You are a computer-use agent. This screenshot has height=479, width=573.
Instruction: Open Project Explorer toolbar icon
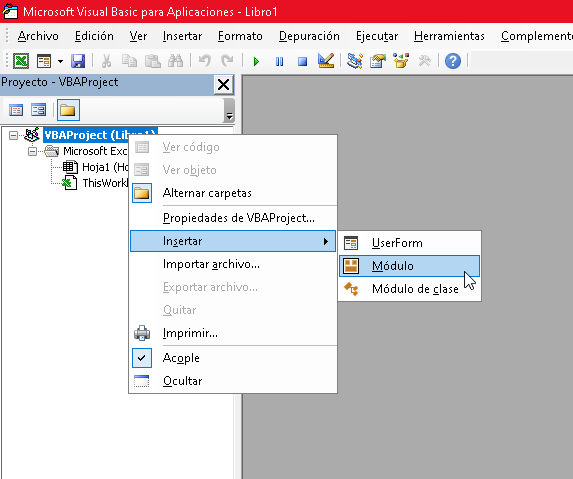pyautogui.click(x=355, y=61)
